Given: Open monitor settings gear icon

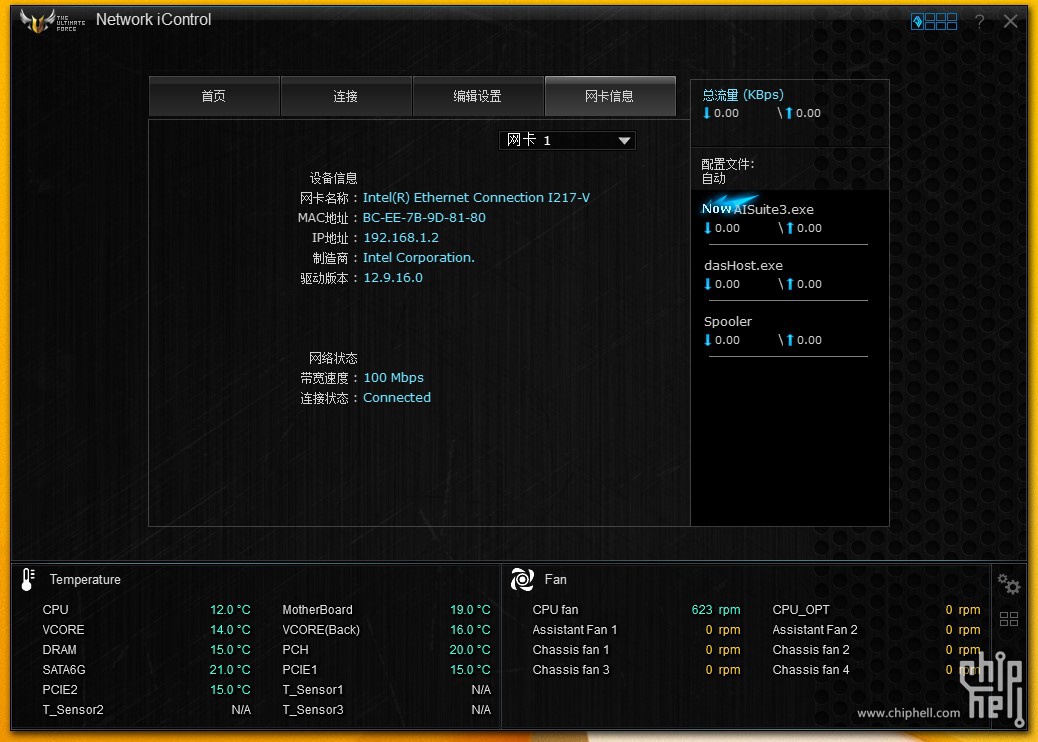Looking at the screenshot, I should pyautogui.click(x=1009, y=584).
